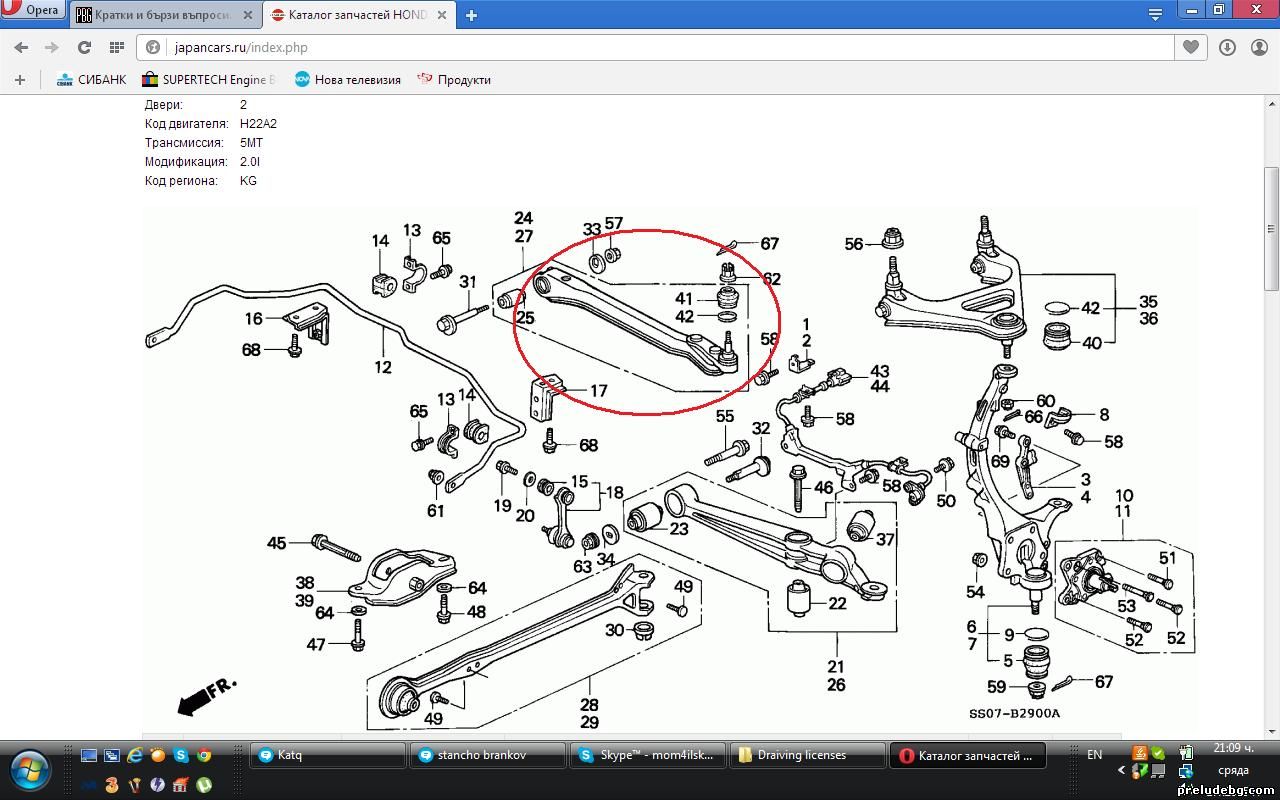This screenshot has height=800, width=1280.
Task: Reload the japancars.ru page
Action: coord(84,47)
